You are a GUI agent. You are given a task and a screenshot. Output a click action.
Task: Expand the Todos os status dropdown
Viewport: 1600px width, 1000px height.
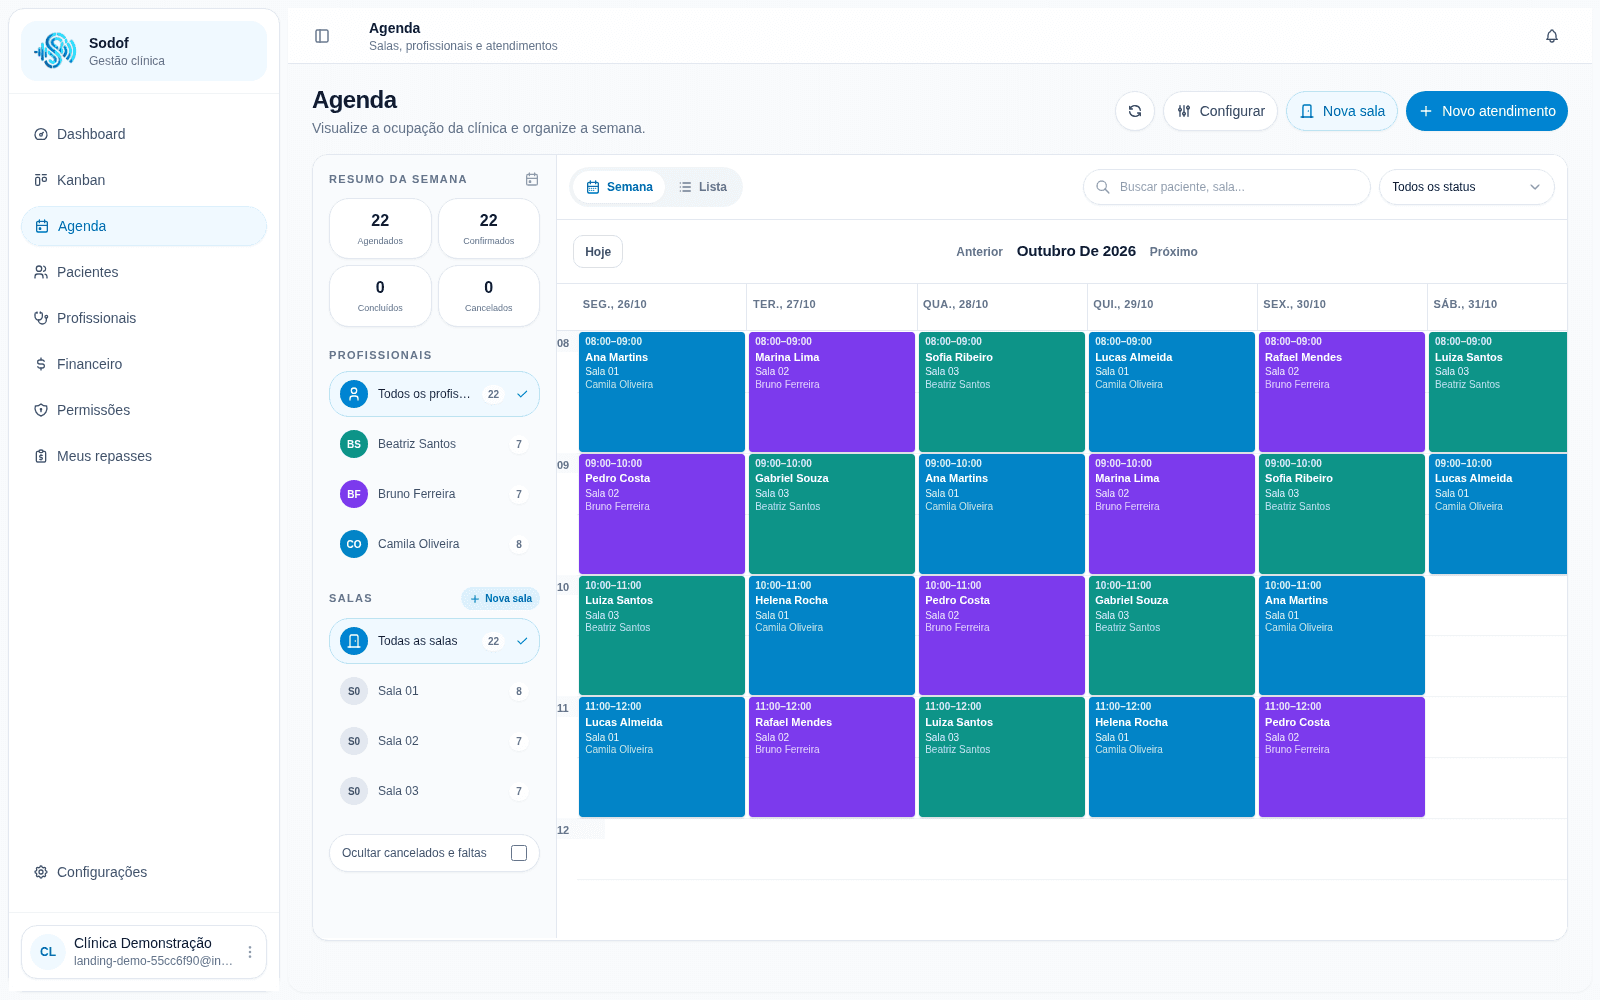(x=1466, y=187)
